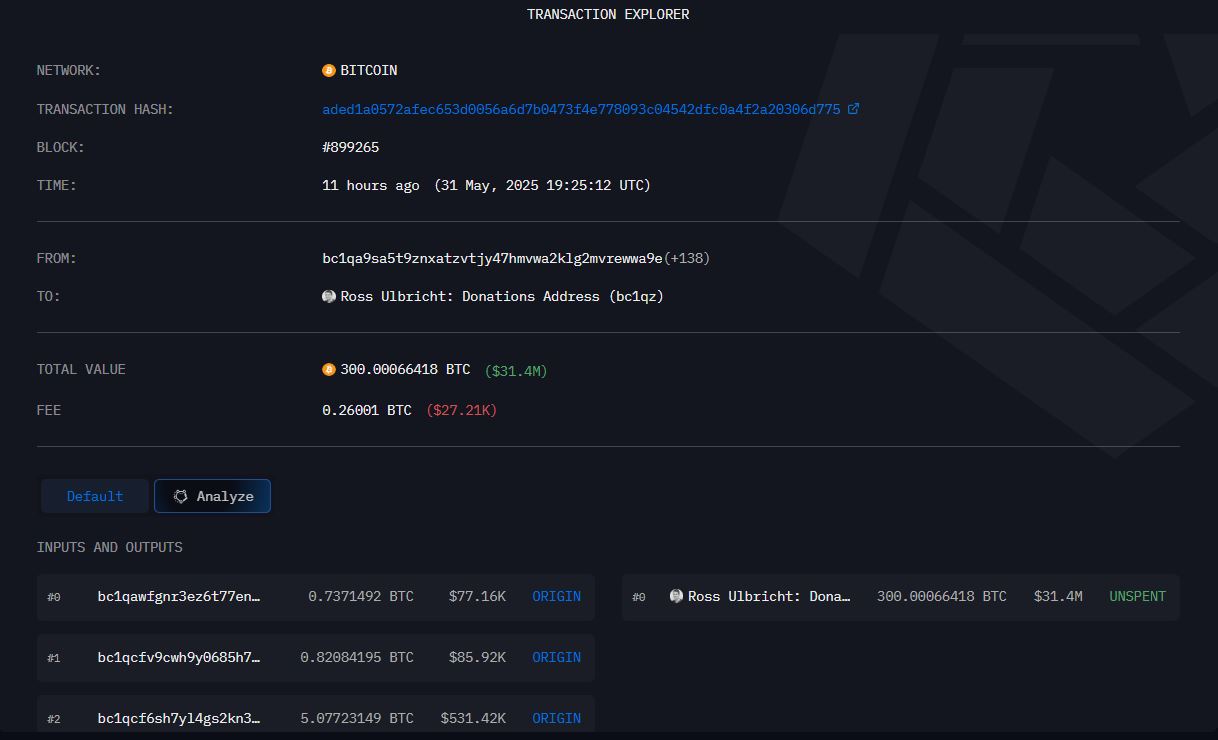
Task: Open input address bc1qcfv9cwh9y0685h7…
Action: (179, 657)
